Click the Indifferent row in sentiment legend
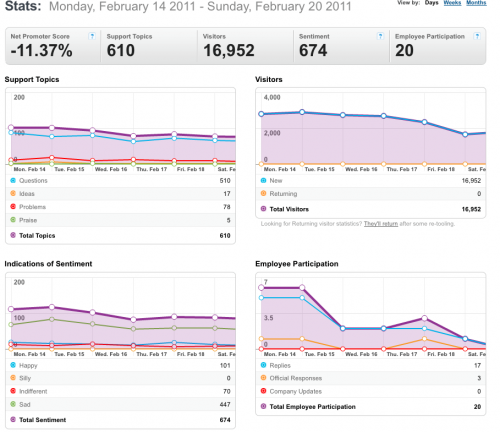 [x=120, y=391]
